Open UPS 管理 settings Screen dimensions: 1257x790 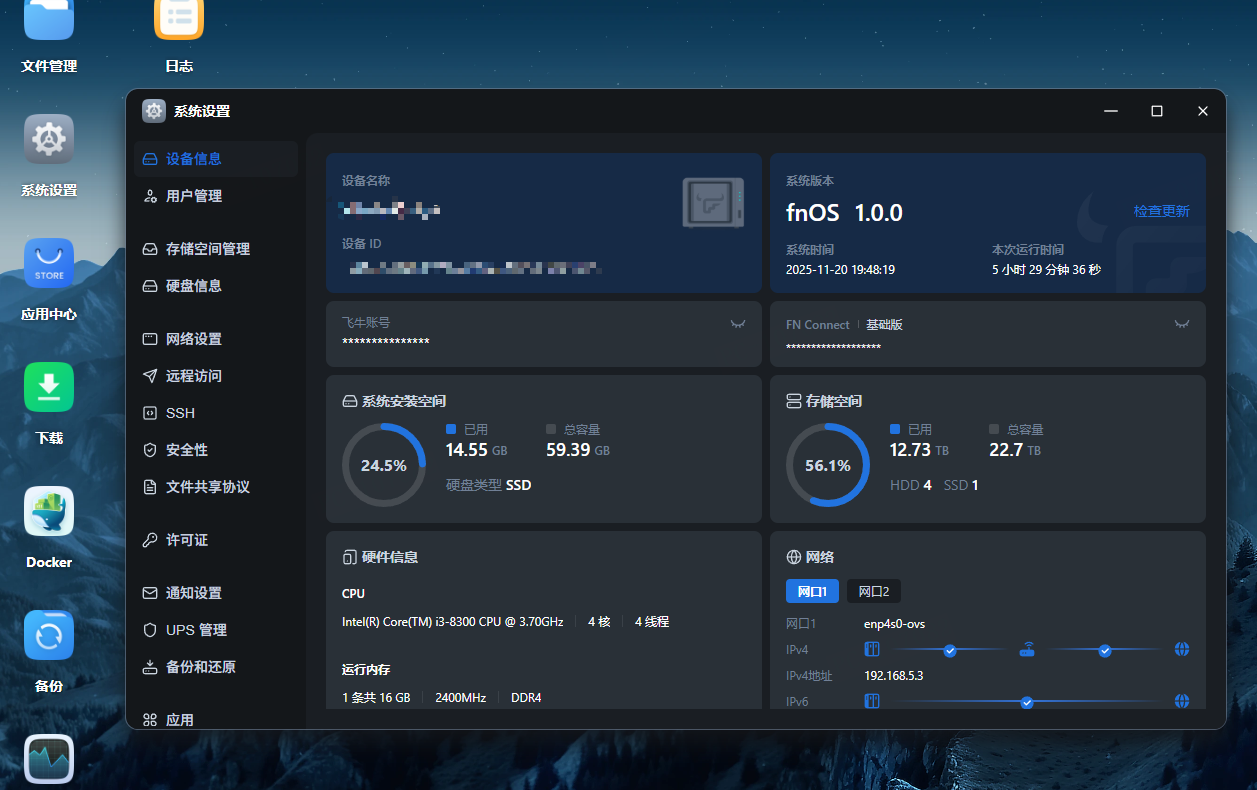click(x=196, y=630)
